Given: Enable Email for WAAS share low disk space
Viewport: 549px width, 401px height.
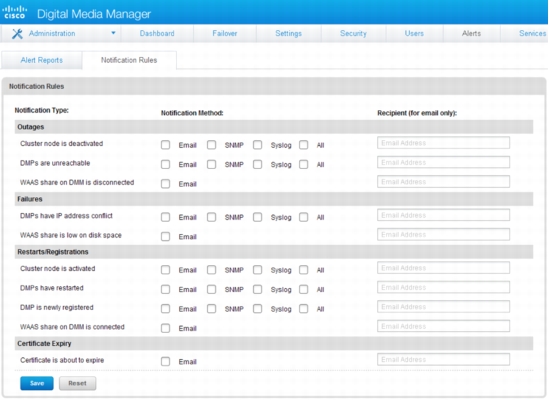Looking at the screenshot, I should (165, 237).
